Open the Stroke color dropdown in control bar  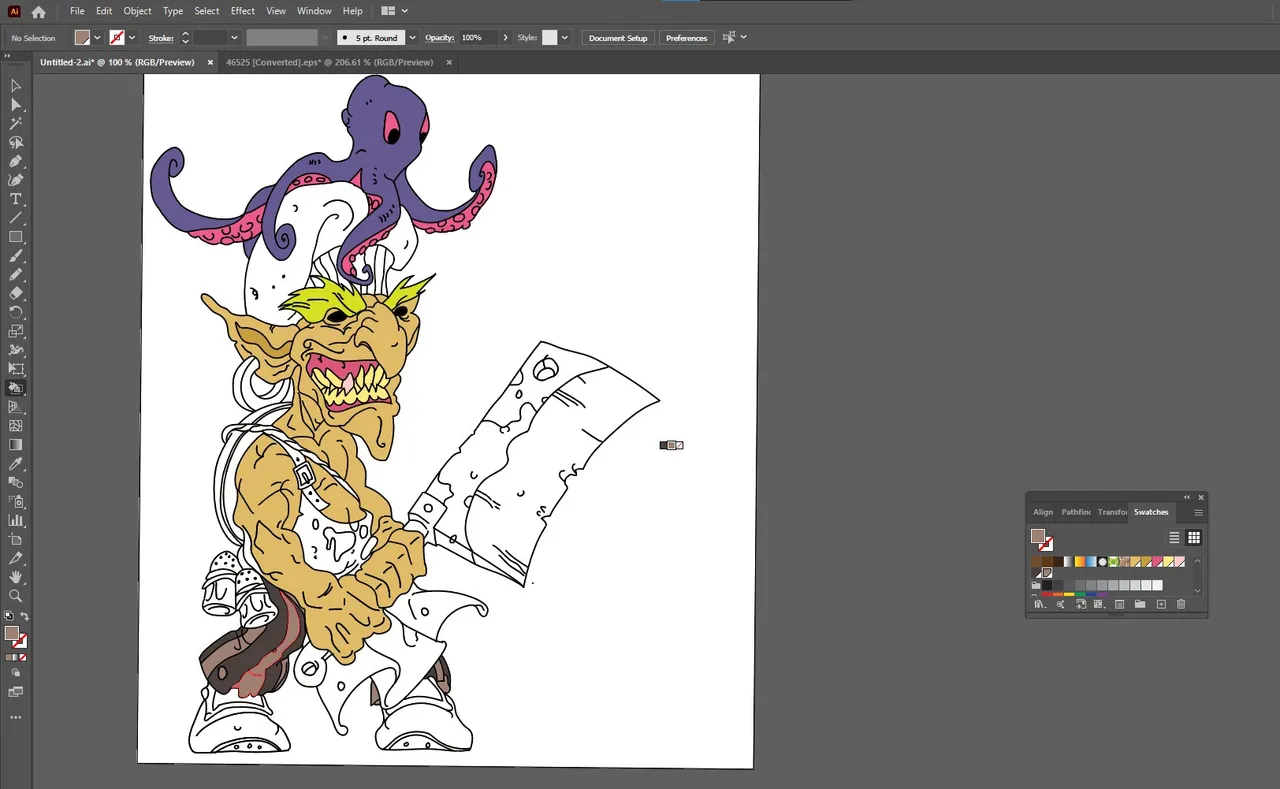pyautogui.click(x=131, y=37)
